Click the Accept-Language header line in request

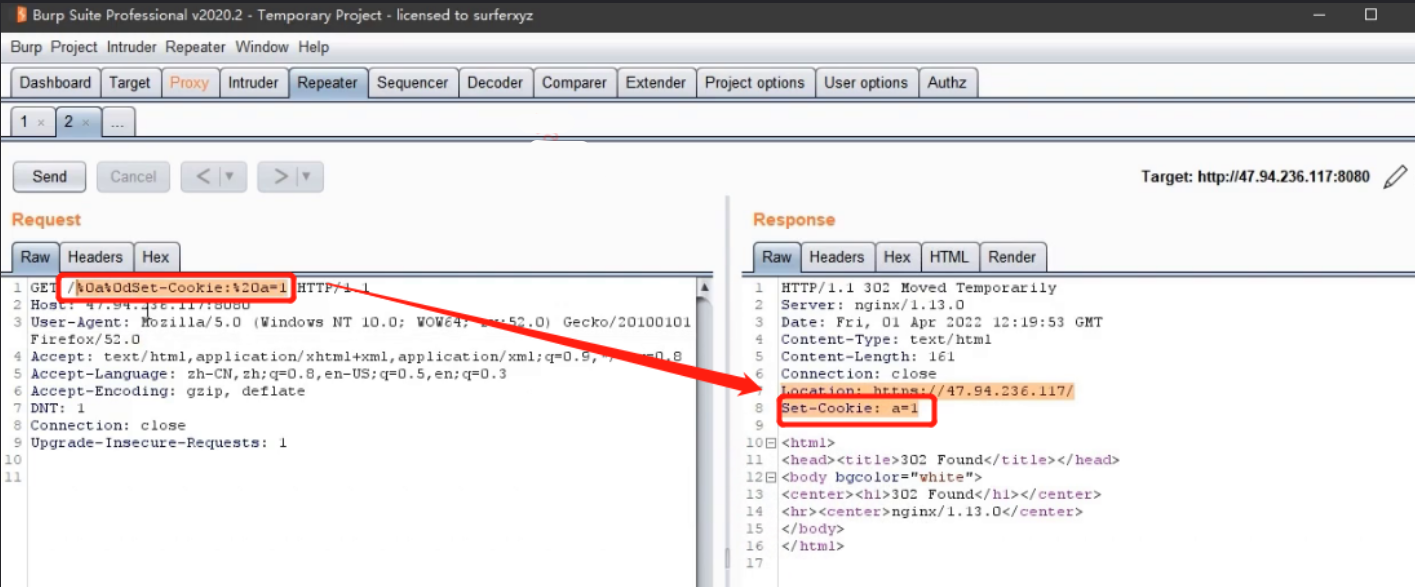(268, 374)
